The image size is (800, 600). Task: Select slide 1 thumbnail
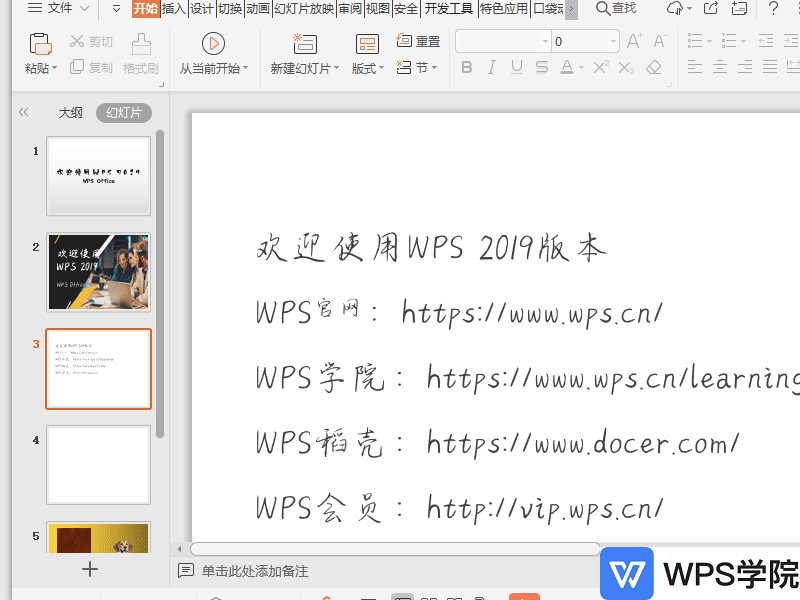pyautogui.click(x=98, y=176)
